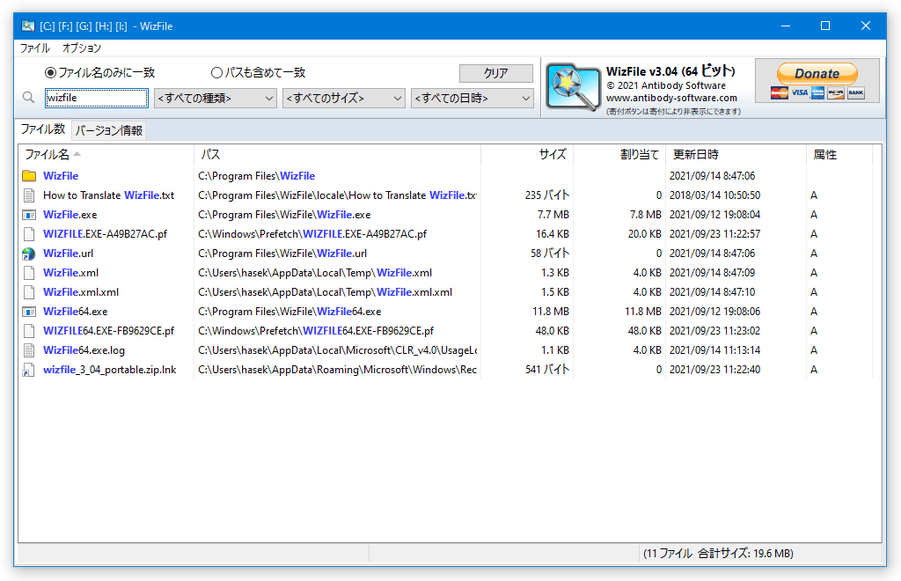The width and height of the screenshot is (901, 581).
Task: Click the 20.0 KB allocated cell
Action: tap(645, 234)
